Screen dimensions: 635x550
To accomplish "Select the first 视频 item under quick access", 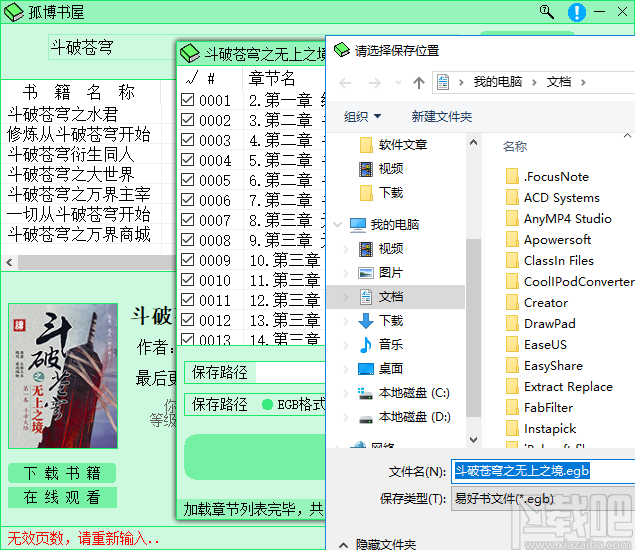I will pyautogui.click(x=381, y=168).
